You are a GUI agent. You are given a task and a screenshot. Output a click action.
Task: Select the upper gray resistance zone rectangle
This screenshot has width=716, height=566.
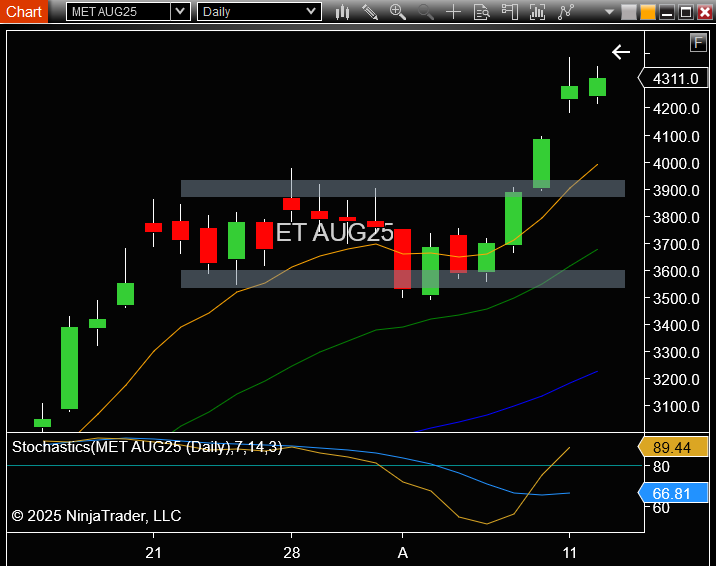[x=403, y=189]
